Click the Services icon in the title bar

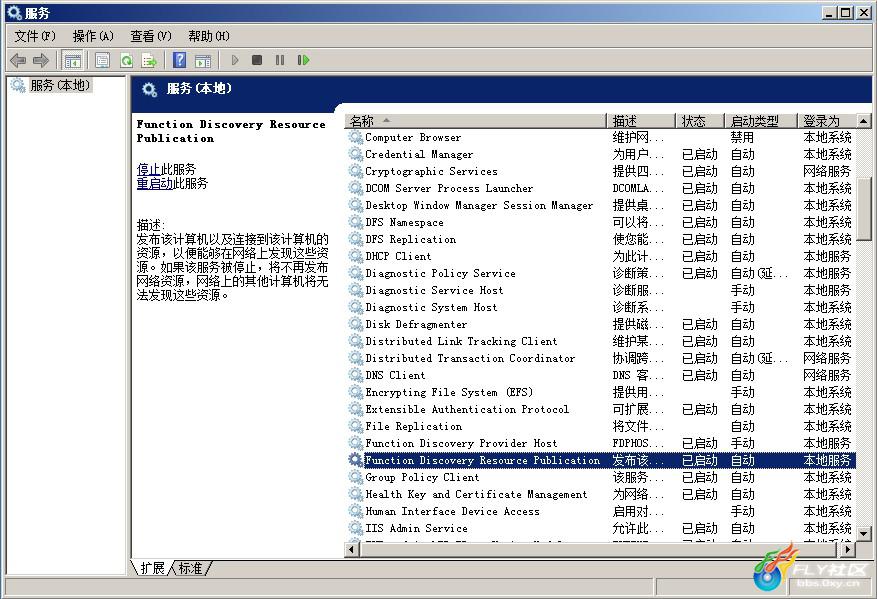coord(15,12)
